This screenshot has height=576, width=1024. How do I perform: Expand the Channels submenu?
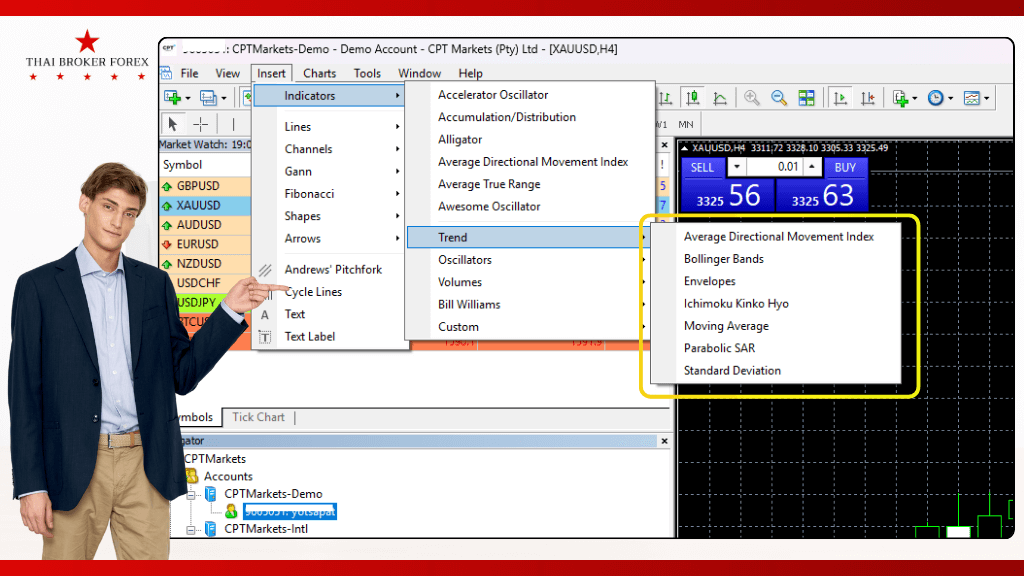[328, 149]
